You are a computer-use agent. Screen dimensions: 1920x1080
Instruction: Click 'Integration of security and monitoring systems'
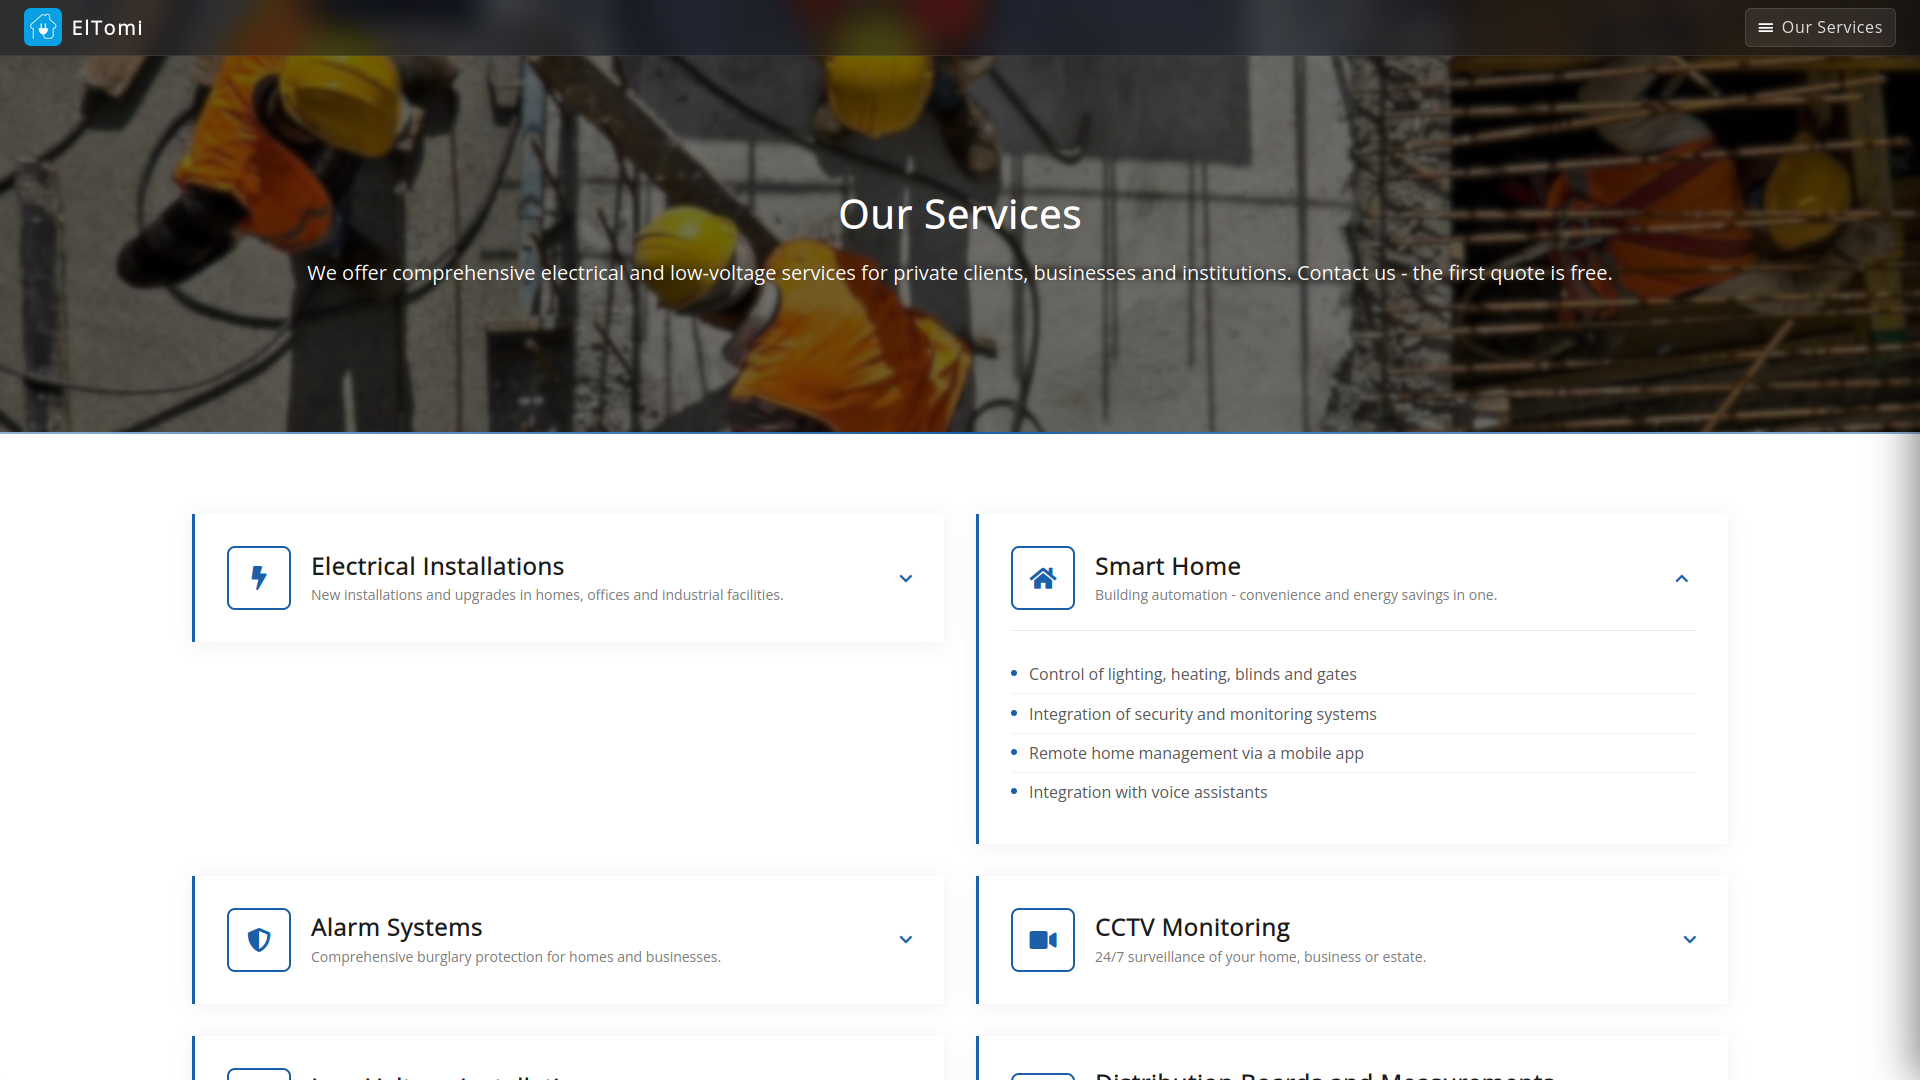(x=1202, y=714)
